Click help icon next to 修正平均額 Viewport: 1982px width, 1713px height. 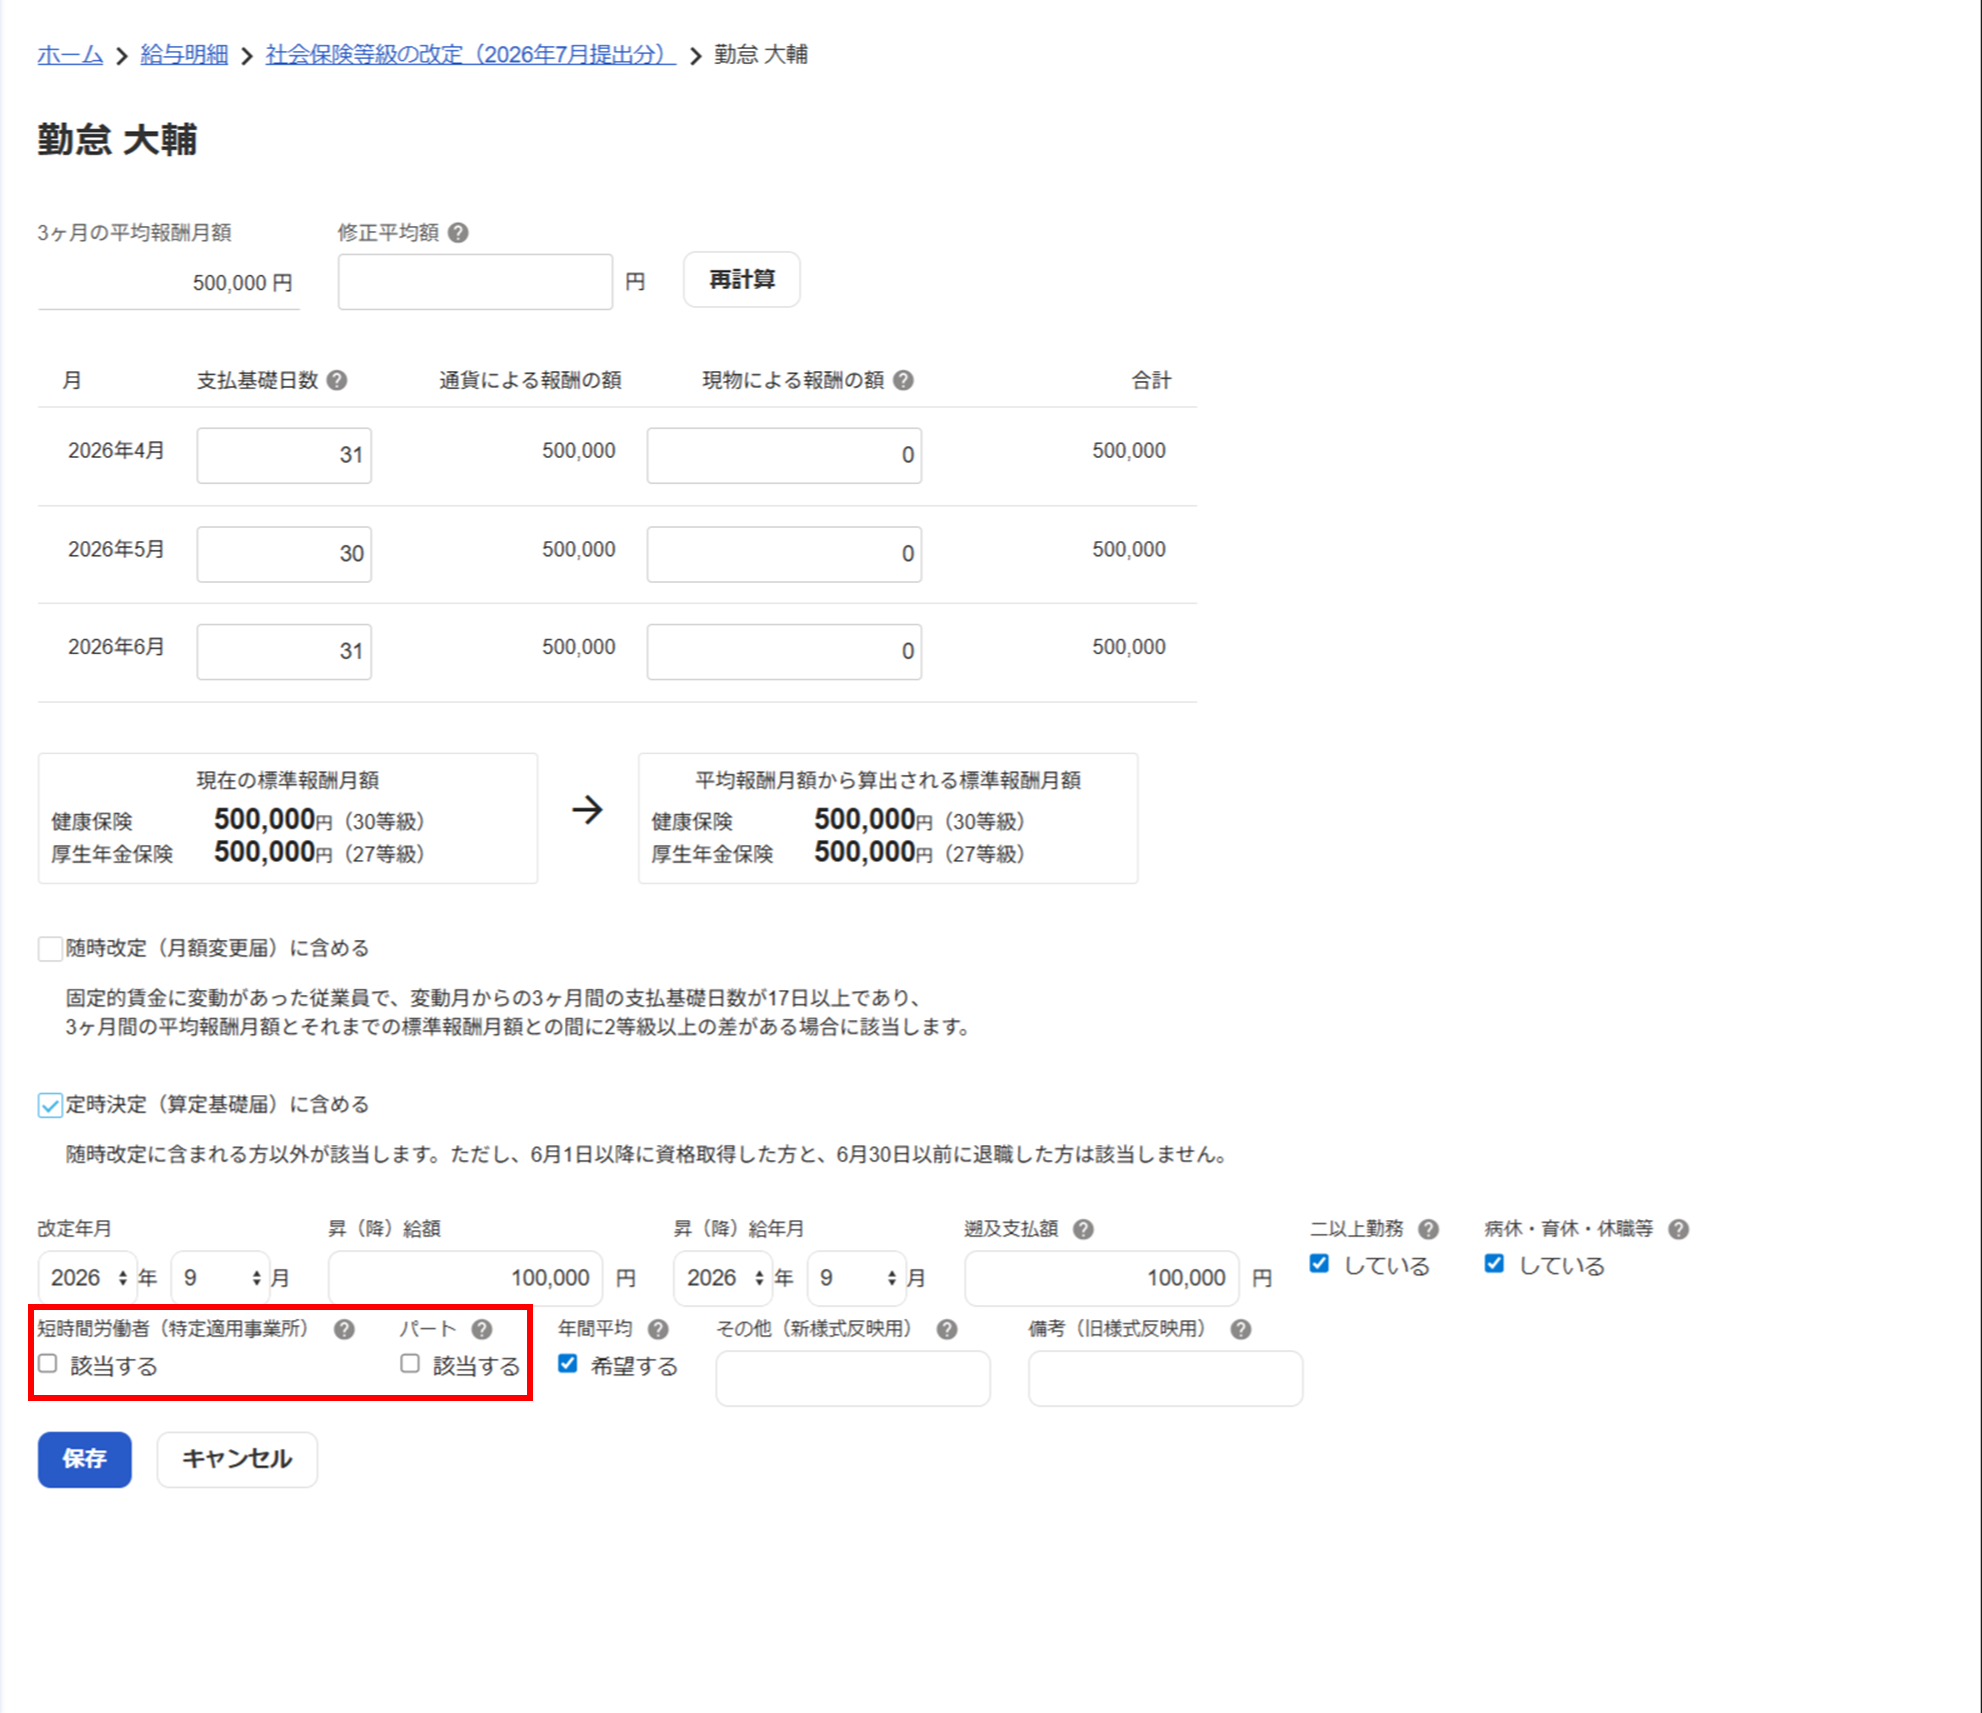458,233
